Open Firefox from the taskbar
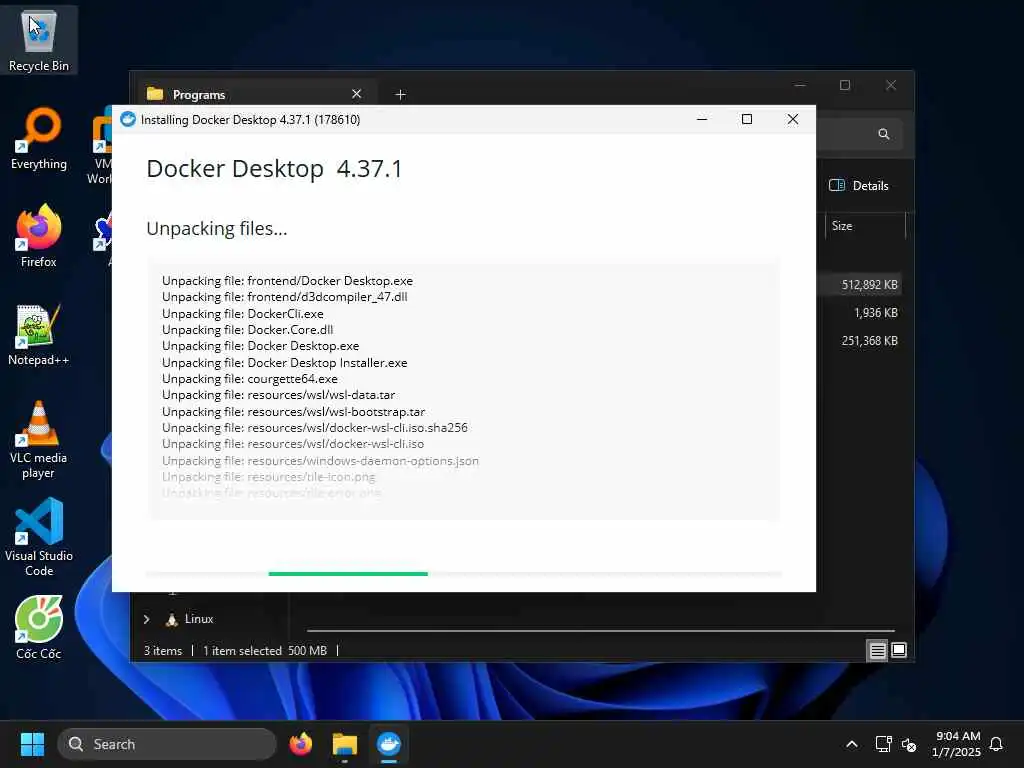Image resolution: width=1024 pixels, height=768 pixels. coord(300,744)
